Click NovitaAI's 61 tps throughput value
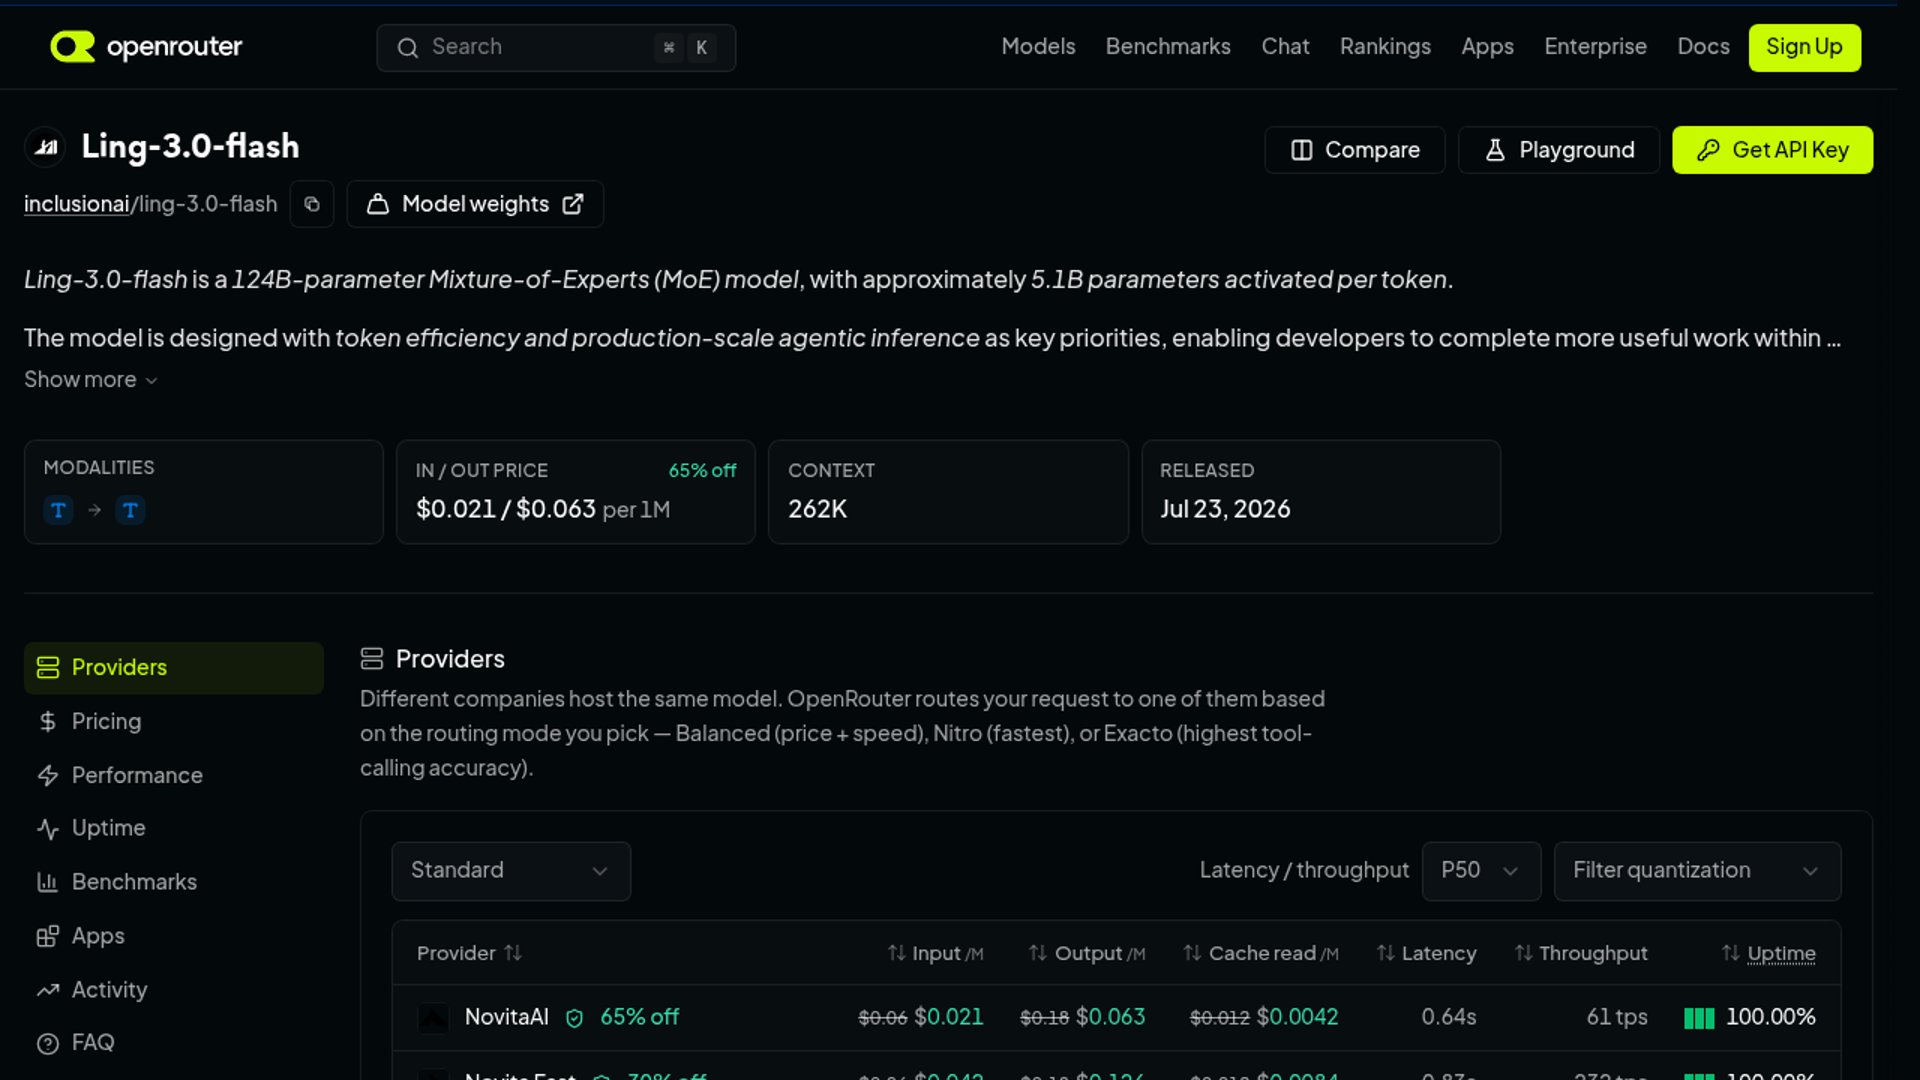This screenshot has width=1920, height=1080. tap(1617, 1017)
